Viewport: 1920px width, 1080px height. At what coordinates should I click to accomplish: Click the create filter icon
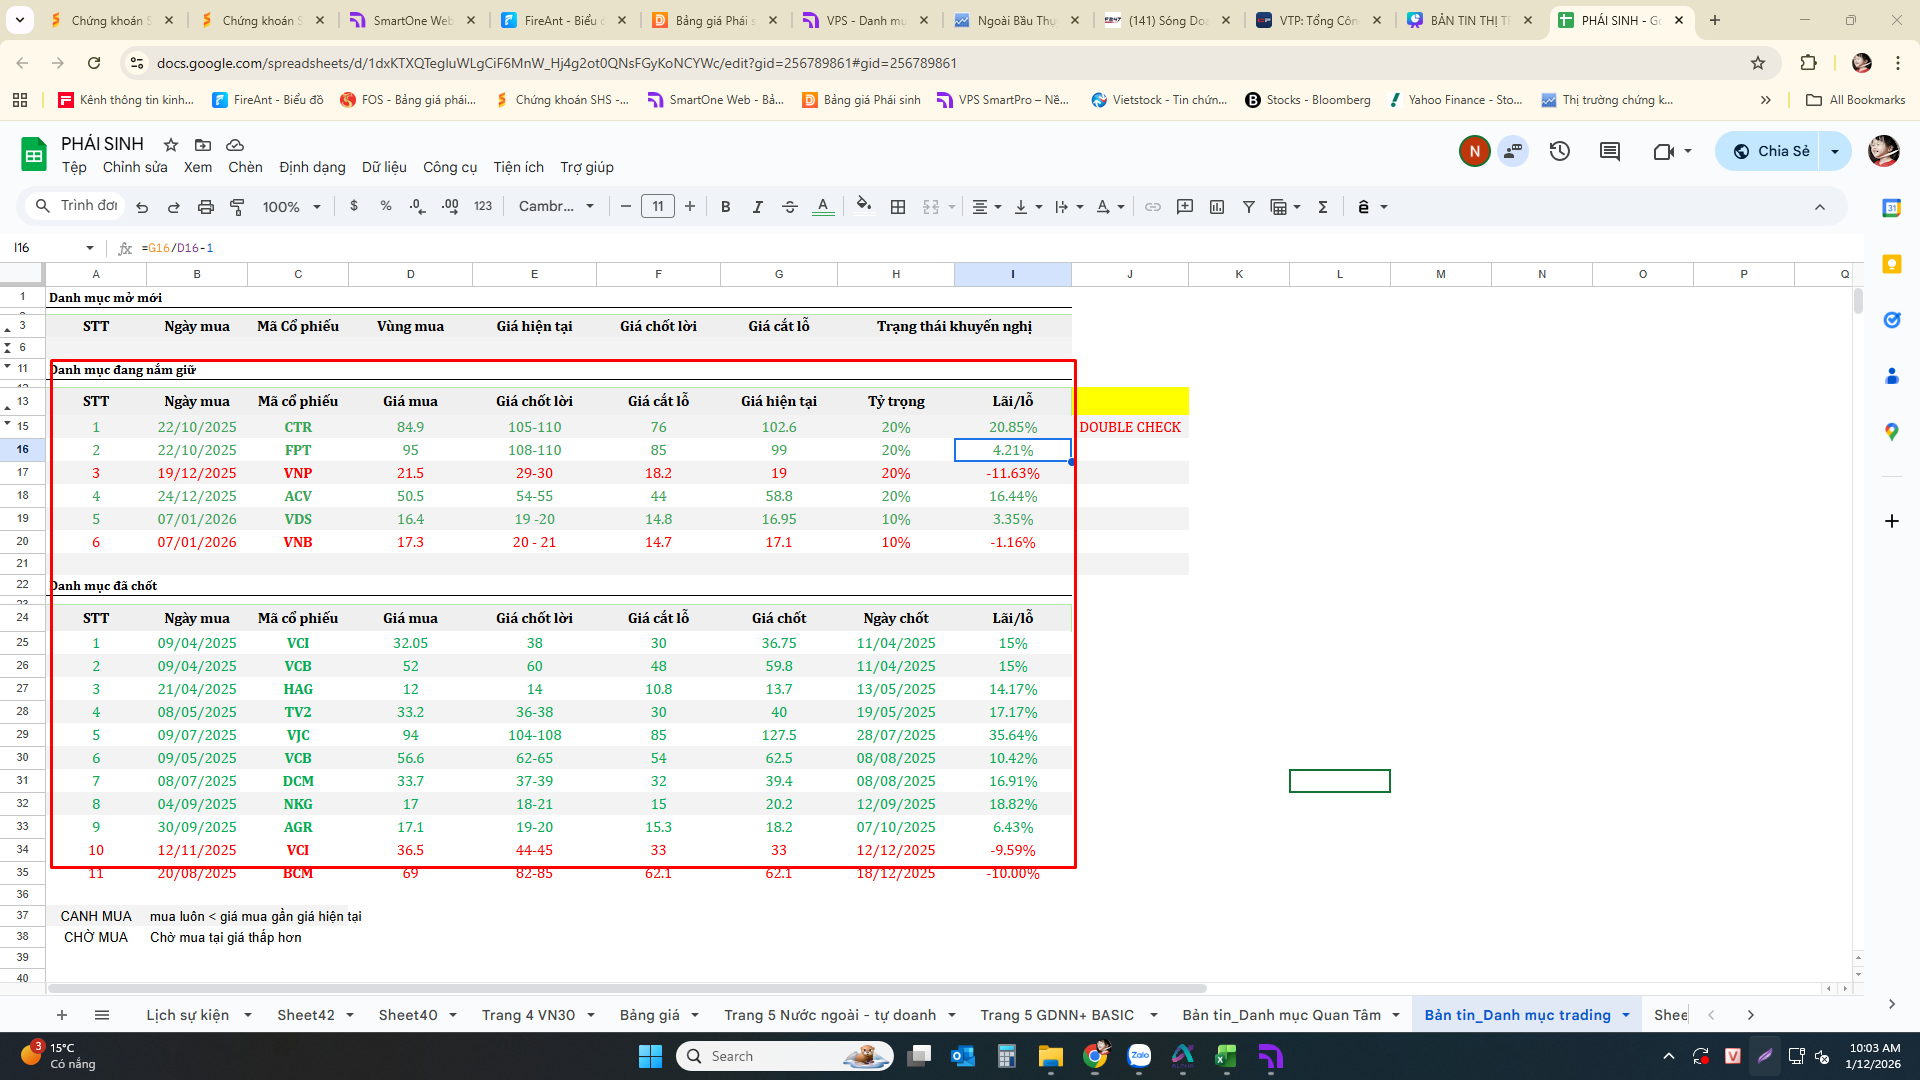tap(1249, 207)
